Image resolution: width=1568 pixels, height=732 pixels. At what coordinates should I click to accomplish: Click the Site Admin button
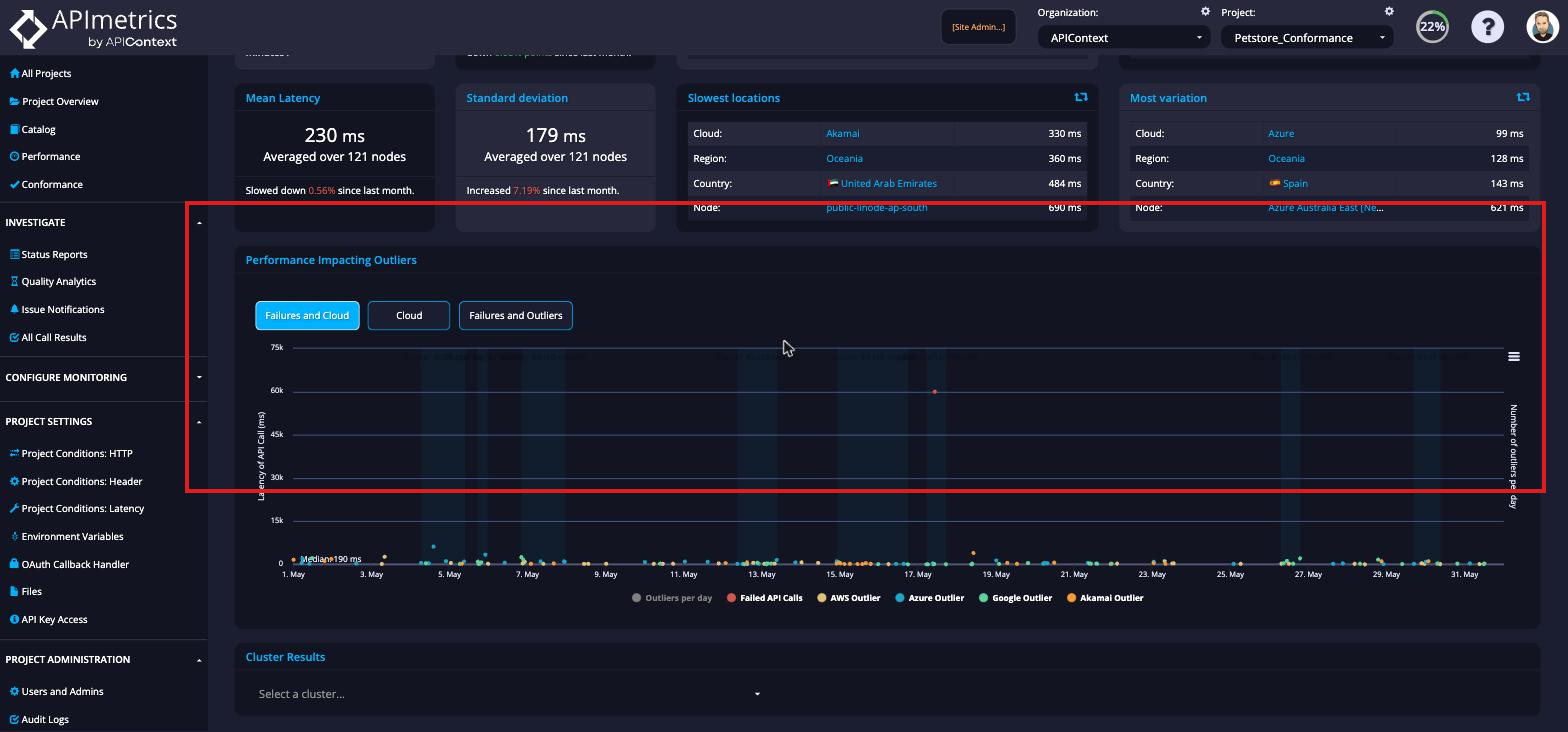(x=978, y=27)
